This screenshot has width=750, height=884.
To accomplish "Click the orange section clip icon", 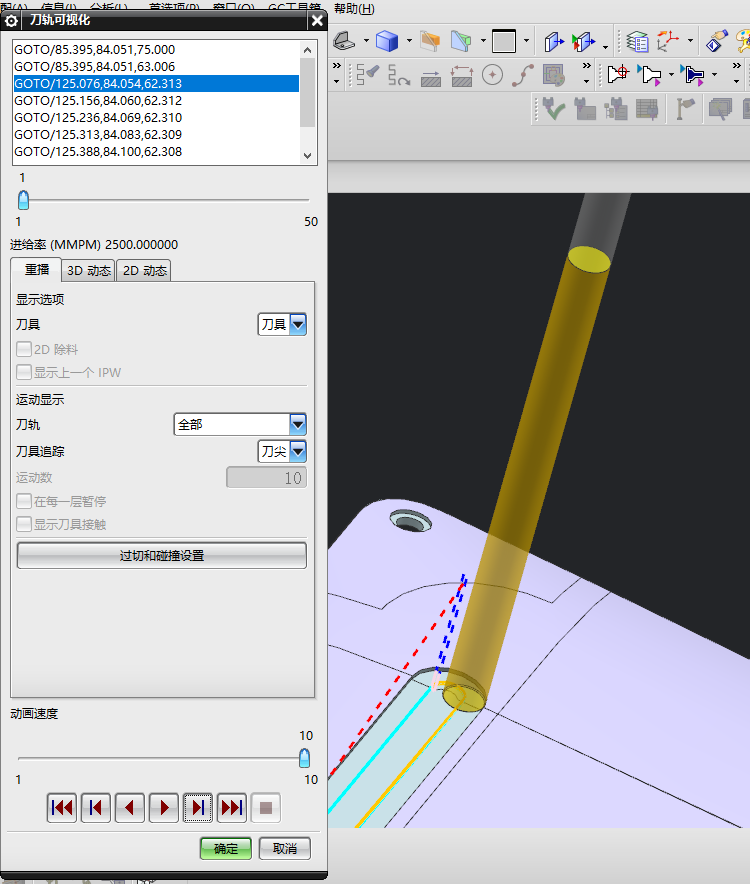I will 430,41.
